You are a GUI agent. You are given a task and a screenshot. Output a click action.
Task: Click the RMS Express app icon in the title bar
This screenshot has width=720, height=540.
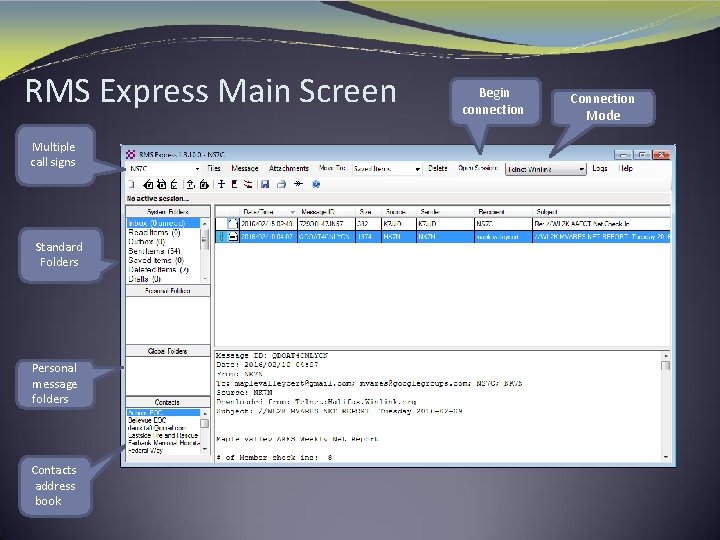click(131, 154)
